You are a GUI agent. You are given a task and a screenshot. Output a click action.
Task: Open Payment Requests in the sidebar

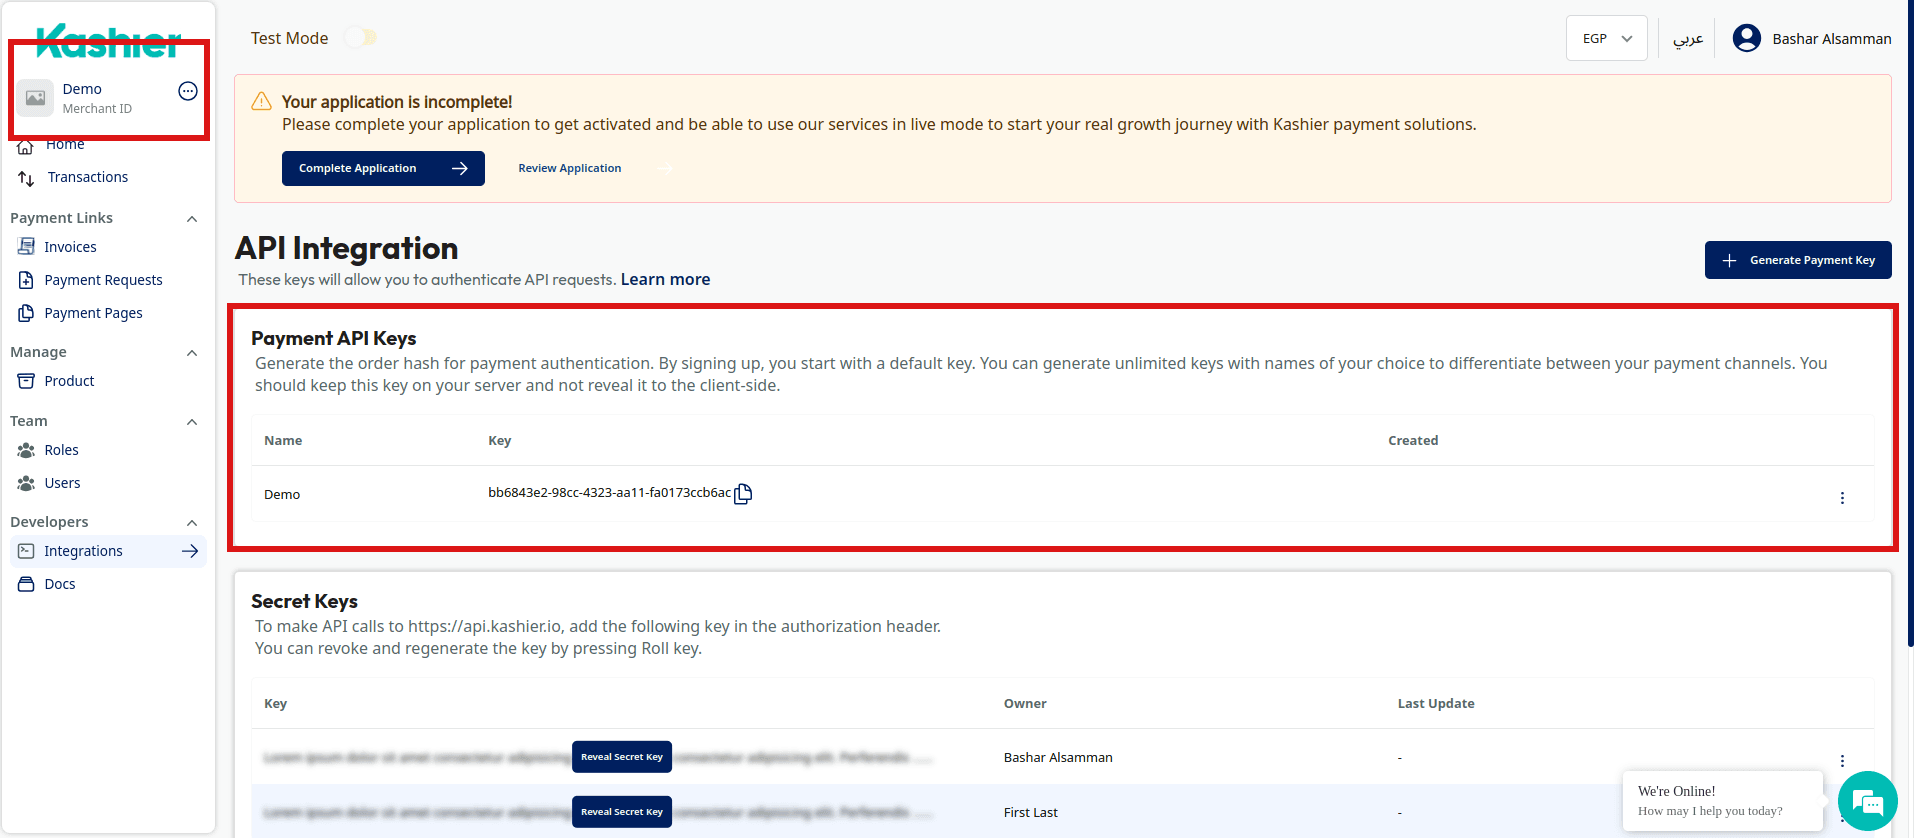(103, 280)
